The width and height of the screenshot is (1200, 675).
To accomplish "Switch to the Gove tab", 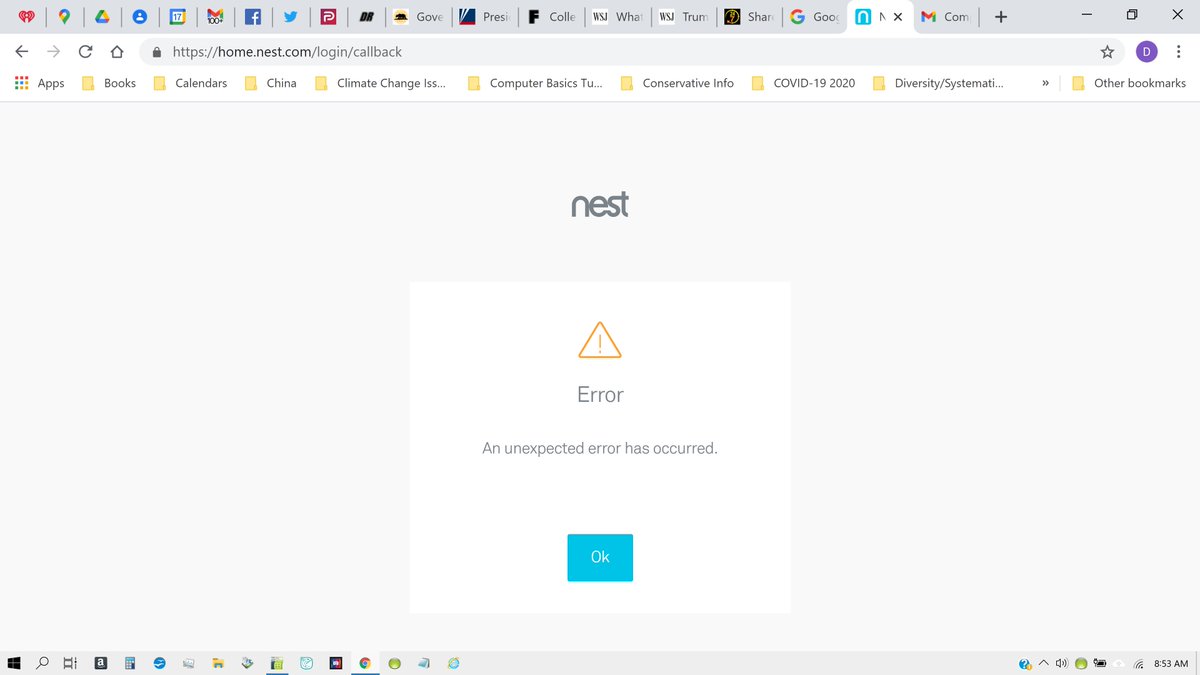I will click(418, 17).
